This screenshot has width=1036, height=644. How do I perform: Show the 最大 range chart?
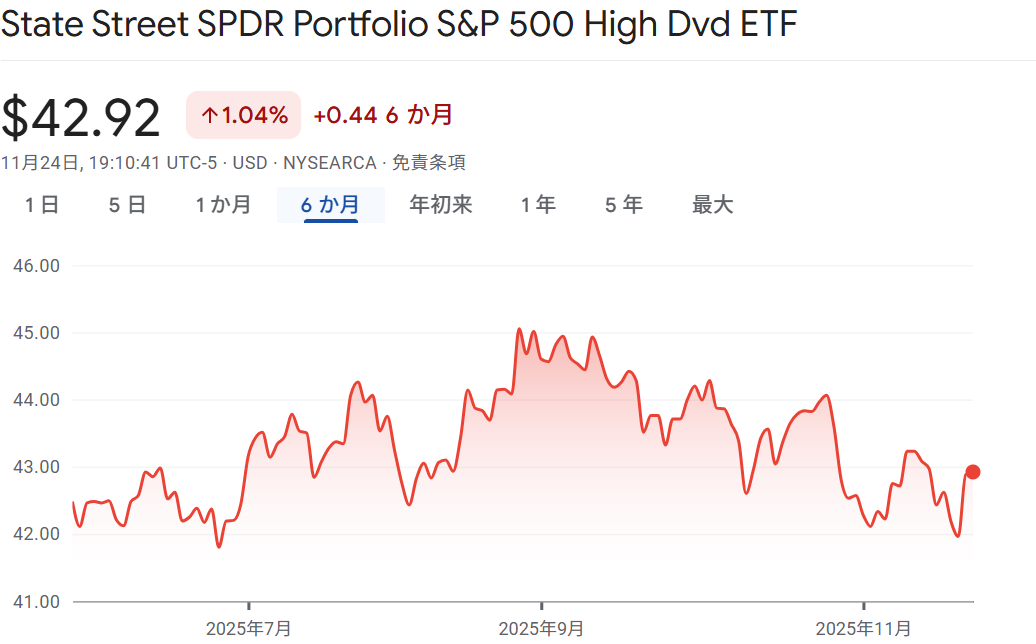(x=713, y=205)
